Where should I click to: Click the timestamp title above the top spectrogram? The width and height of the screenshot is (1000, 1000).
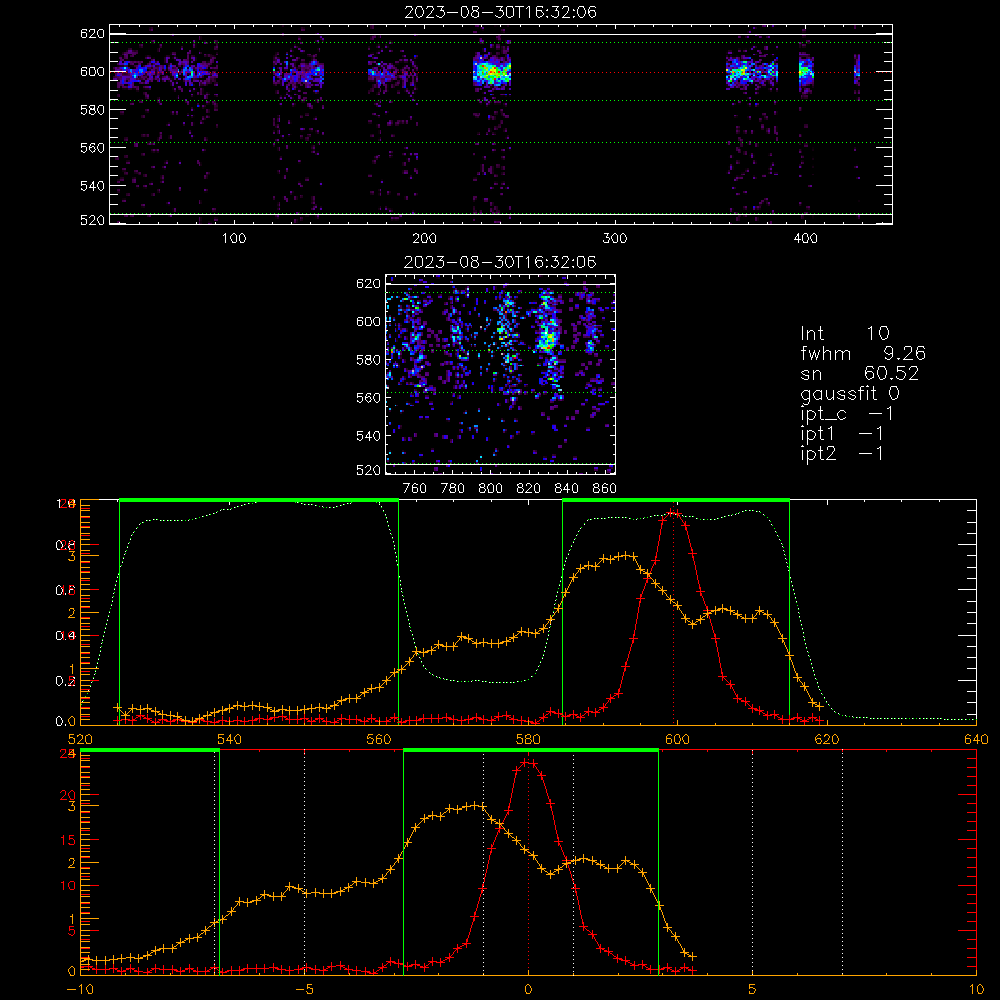(501, 12)
